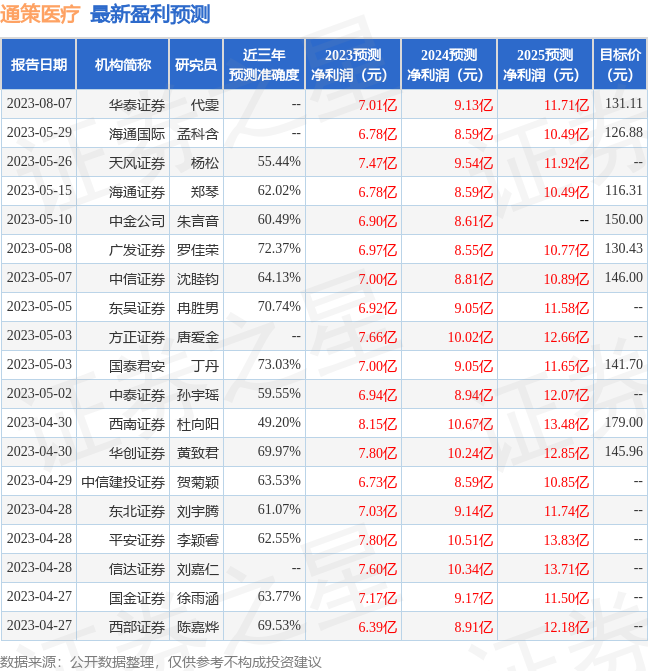
Task: Select the 报告日期 column header
Action: click(39, 65)
